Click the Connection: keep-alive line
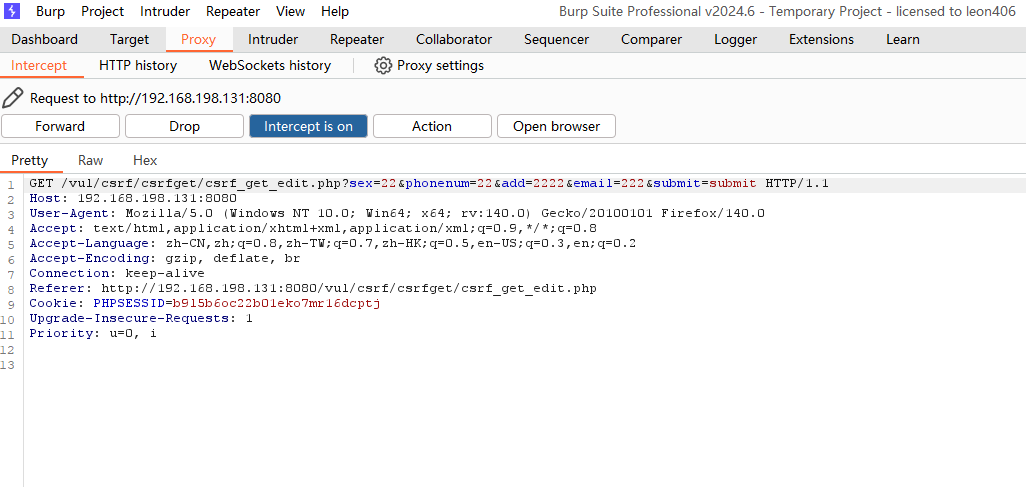This screenshot has width=1026, height=487. click(x=117, y=274)
